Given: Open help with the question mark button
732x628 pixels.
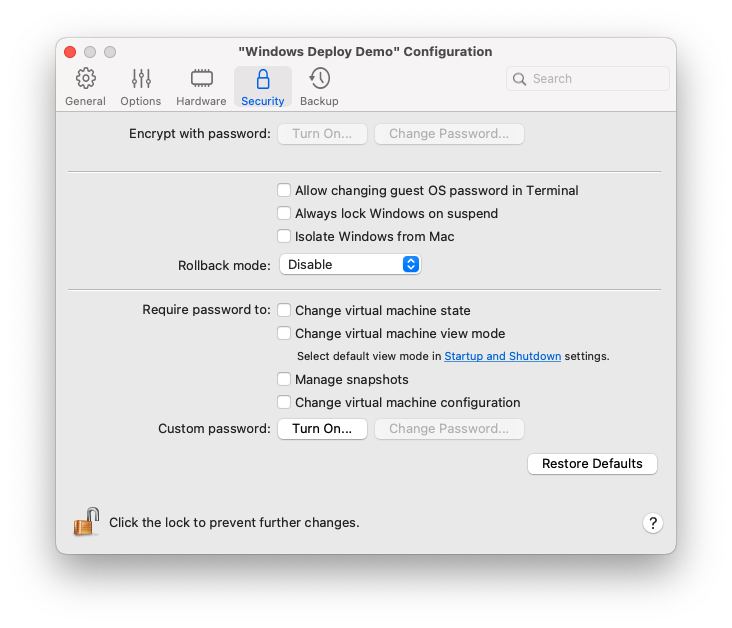Looking at the screenshot, I should [x=652, y=523].
